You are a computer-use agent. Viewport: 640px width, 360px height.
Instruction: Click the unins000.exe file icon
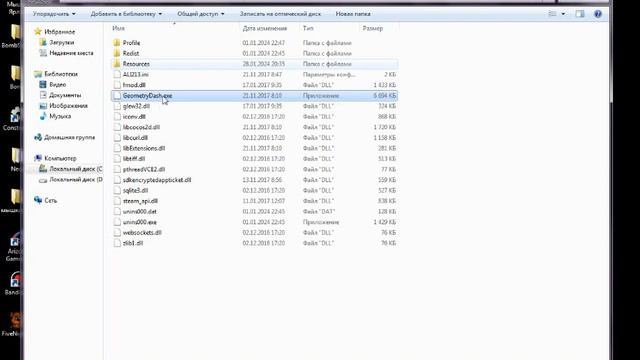117,222
